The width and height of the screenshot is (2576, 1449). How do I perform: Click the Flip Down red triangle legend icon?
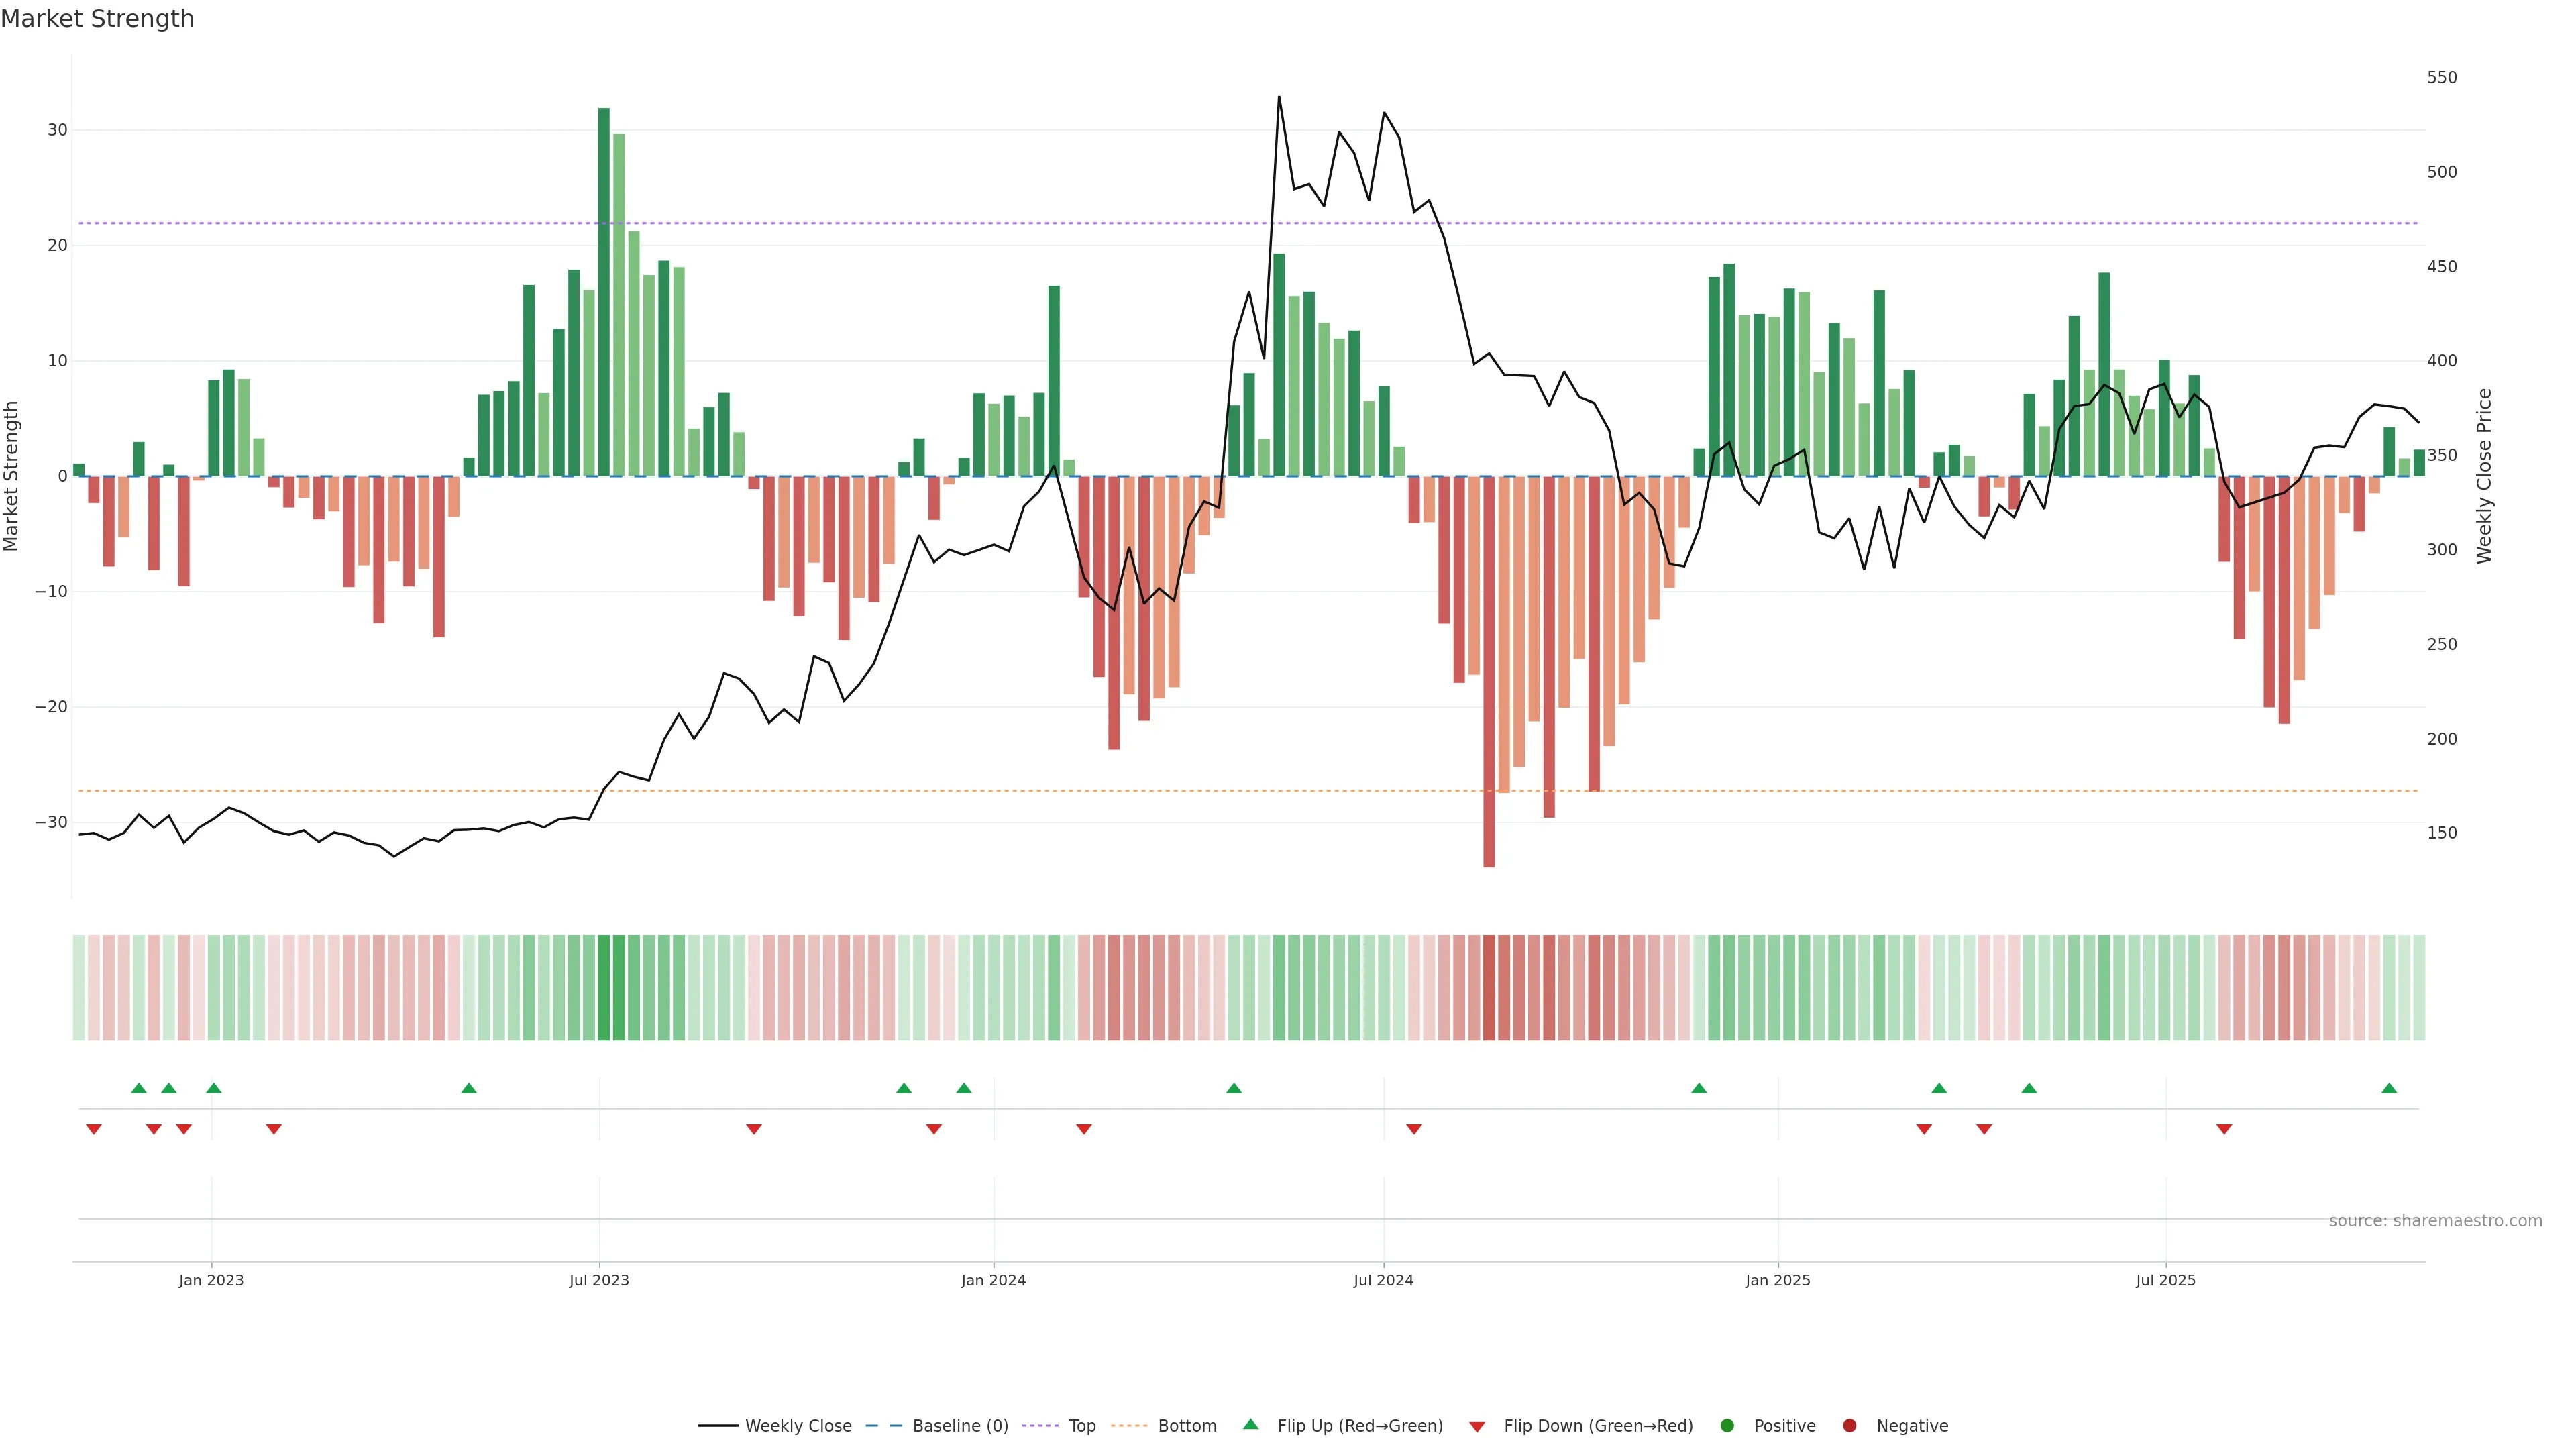tap(1477, 1427)
